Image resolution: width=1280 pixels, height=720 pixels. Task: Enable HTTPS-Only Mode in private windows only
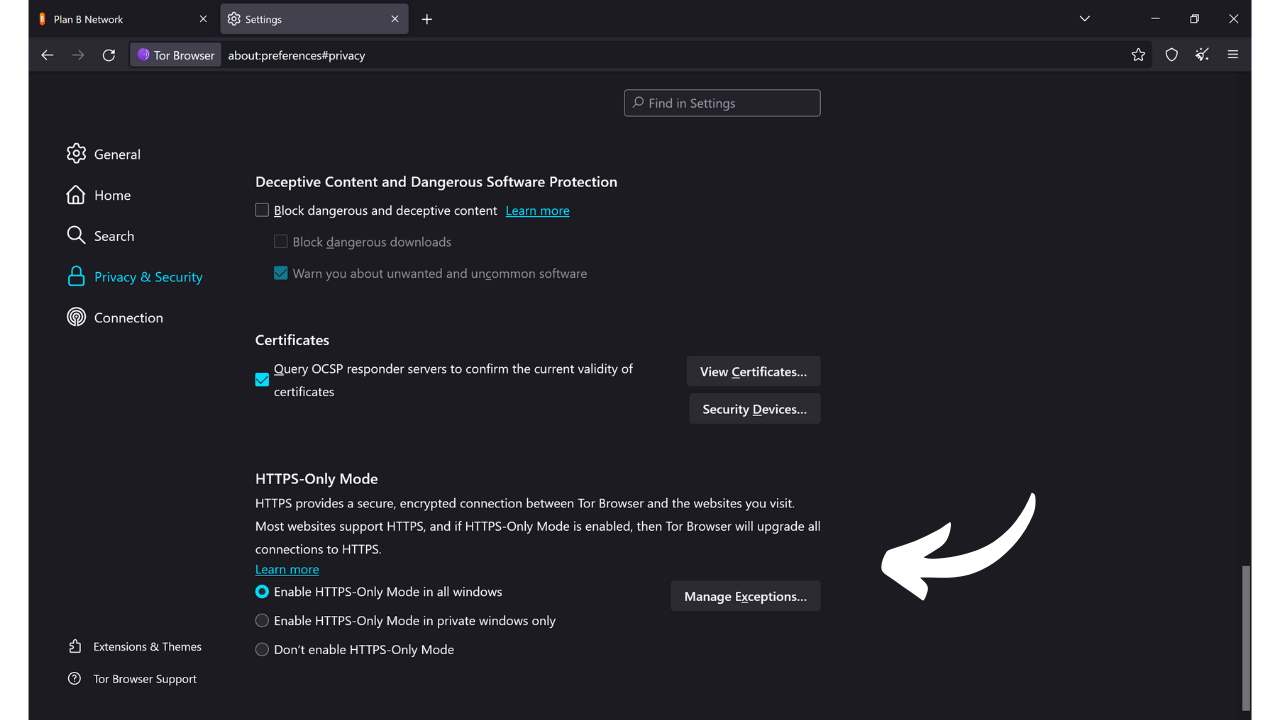[x=261, y=620]
